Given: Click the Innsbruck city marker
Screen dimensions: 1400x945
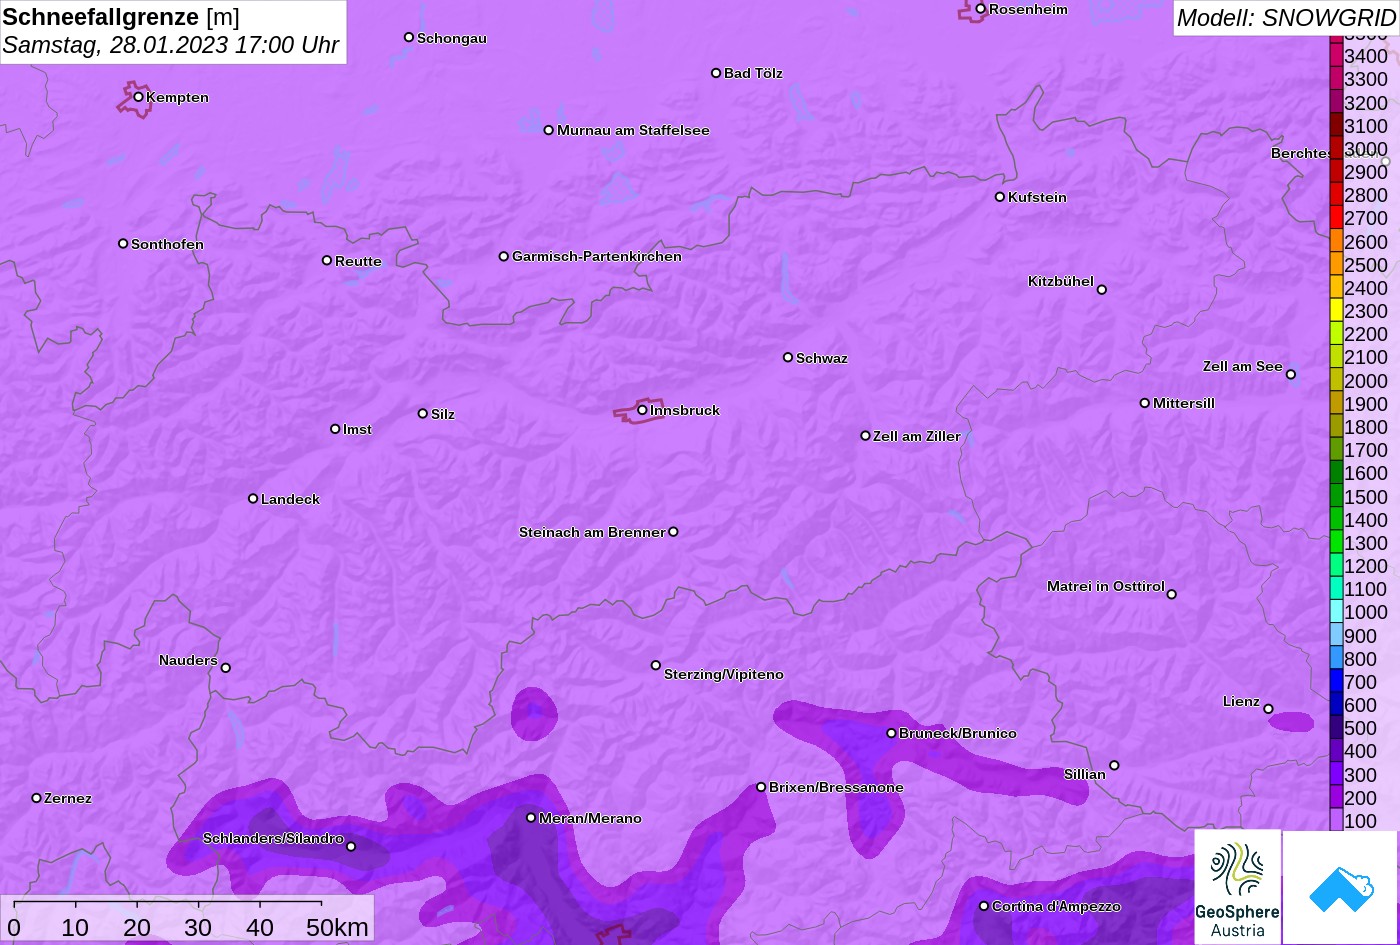Looking at the screenshot, I should click(x=642, y=410).
